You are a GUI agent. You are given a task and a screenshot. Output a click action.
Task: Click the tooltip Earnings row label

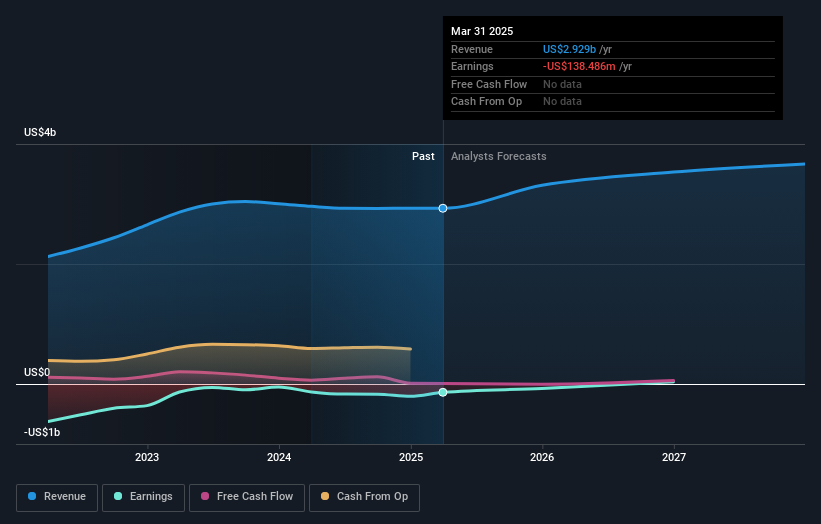pos(472,66)
